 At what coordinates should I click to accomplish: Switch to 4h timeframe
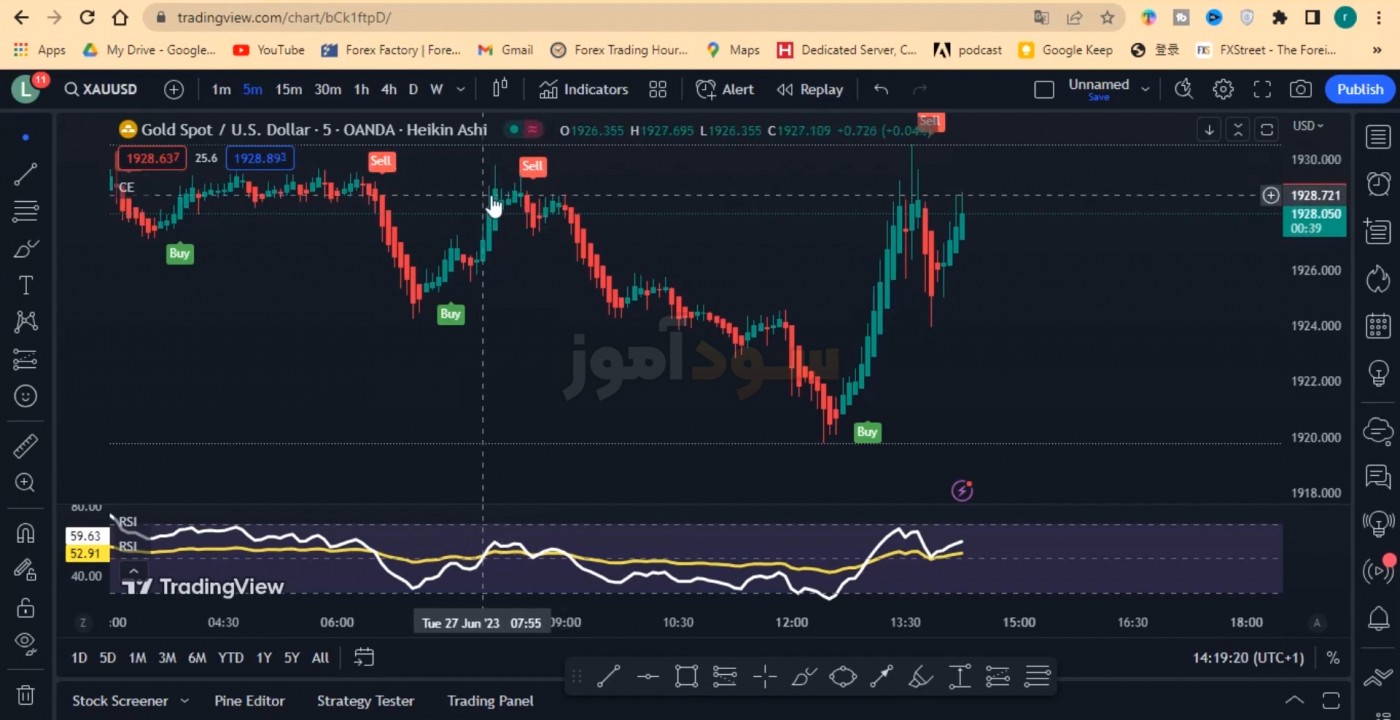click(389, 89)
